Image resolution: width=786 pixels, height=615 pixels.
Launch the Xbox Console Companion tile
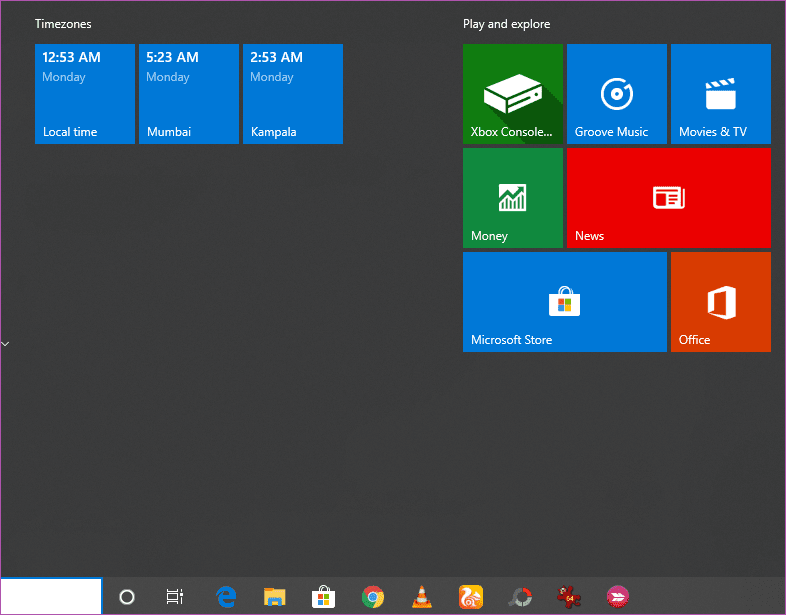coord(513,94)
